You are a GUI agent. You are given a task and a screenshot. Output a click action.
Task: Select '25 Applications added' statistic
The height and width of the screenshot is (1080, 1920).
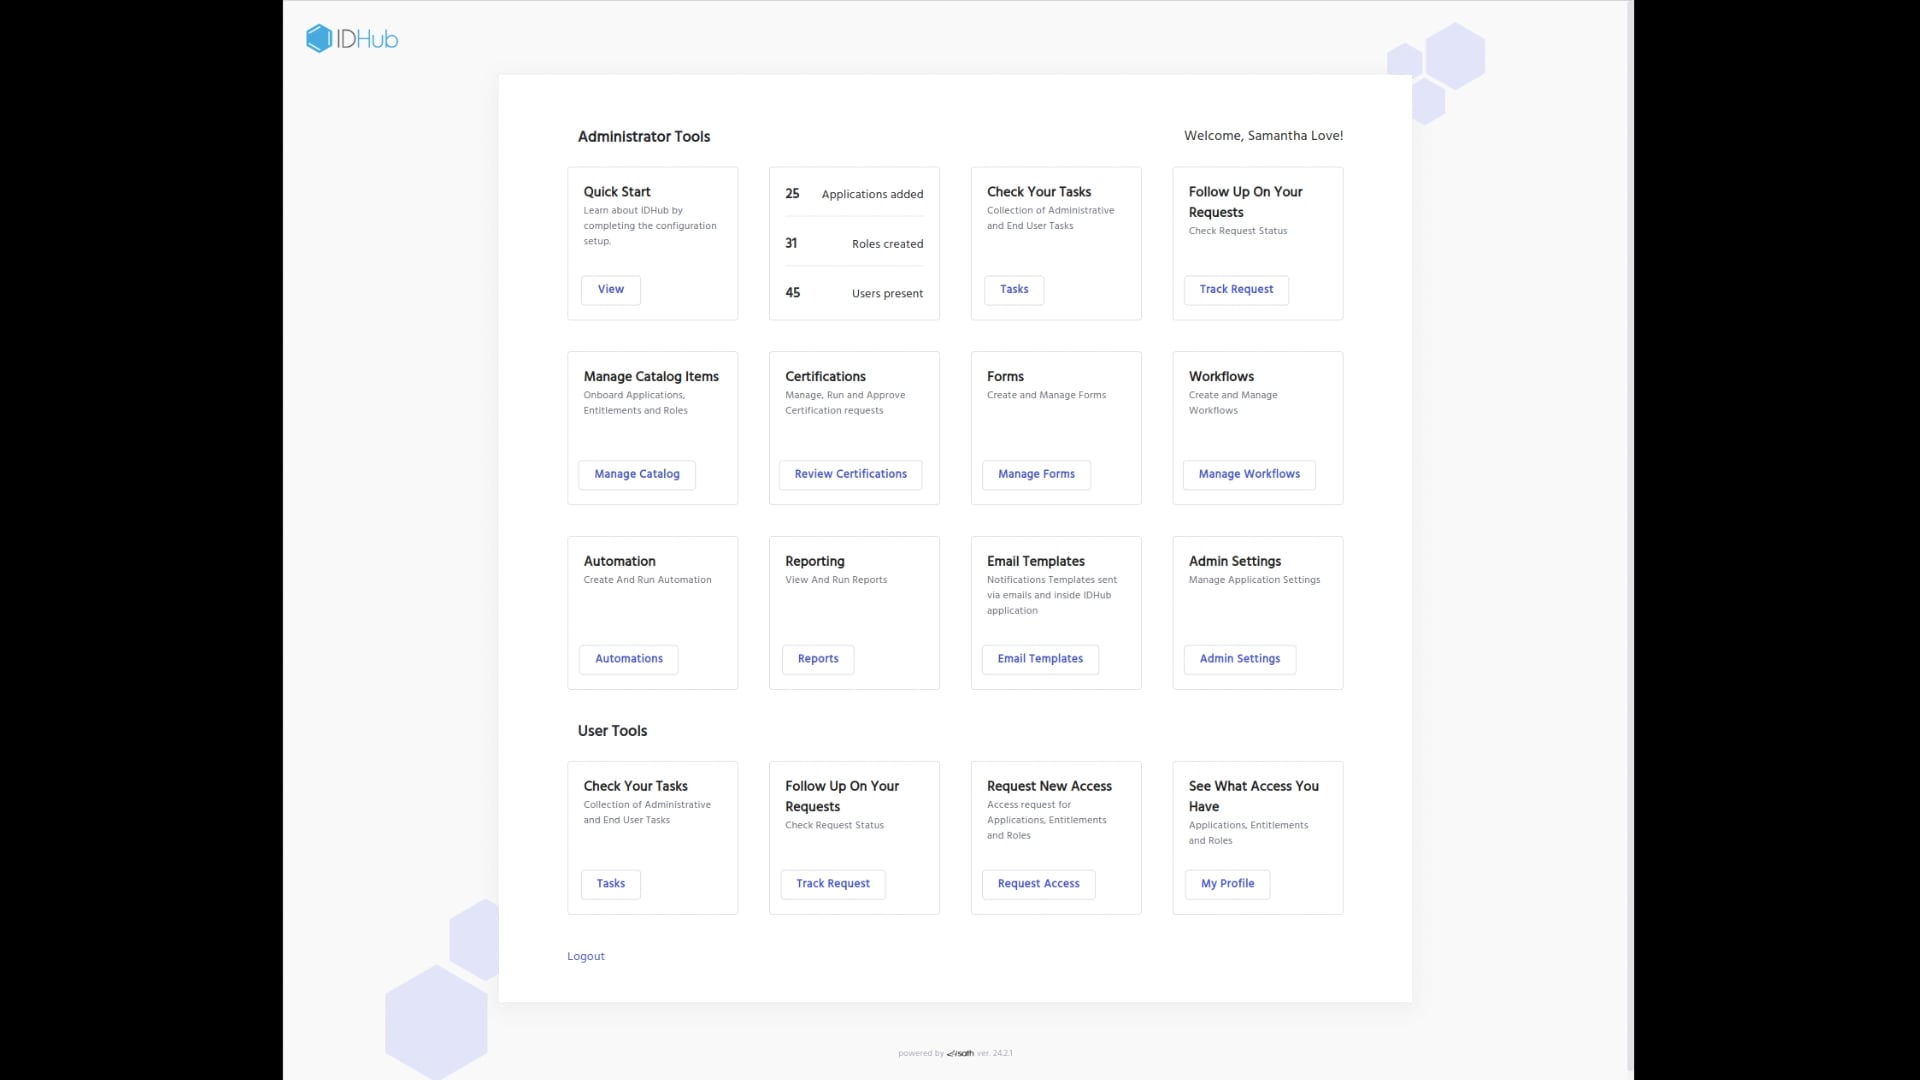click(854, 194)
